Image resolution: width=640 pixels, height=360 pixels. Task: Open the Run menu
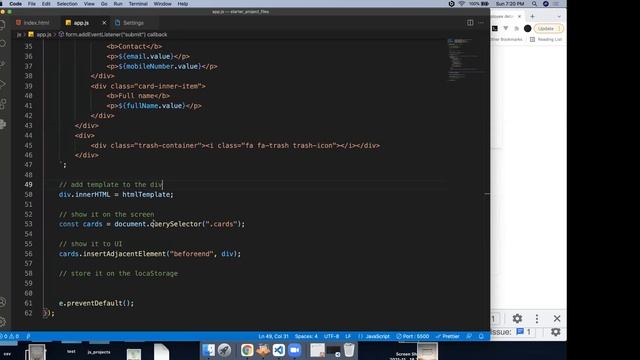point(118,4)
